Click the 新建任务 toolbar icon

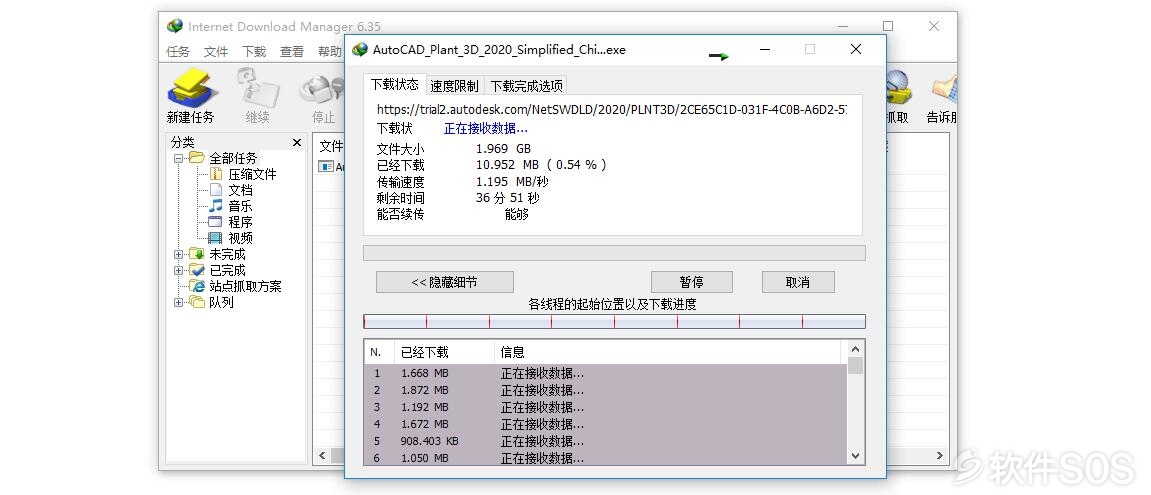191,95
